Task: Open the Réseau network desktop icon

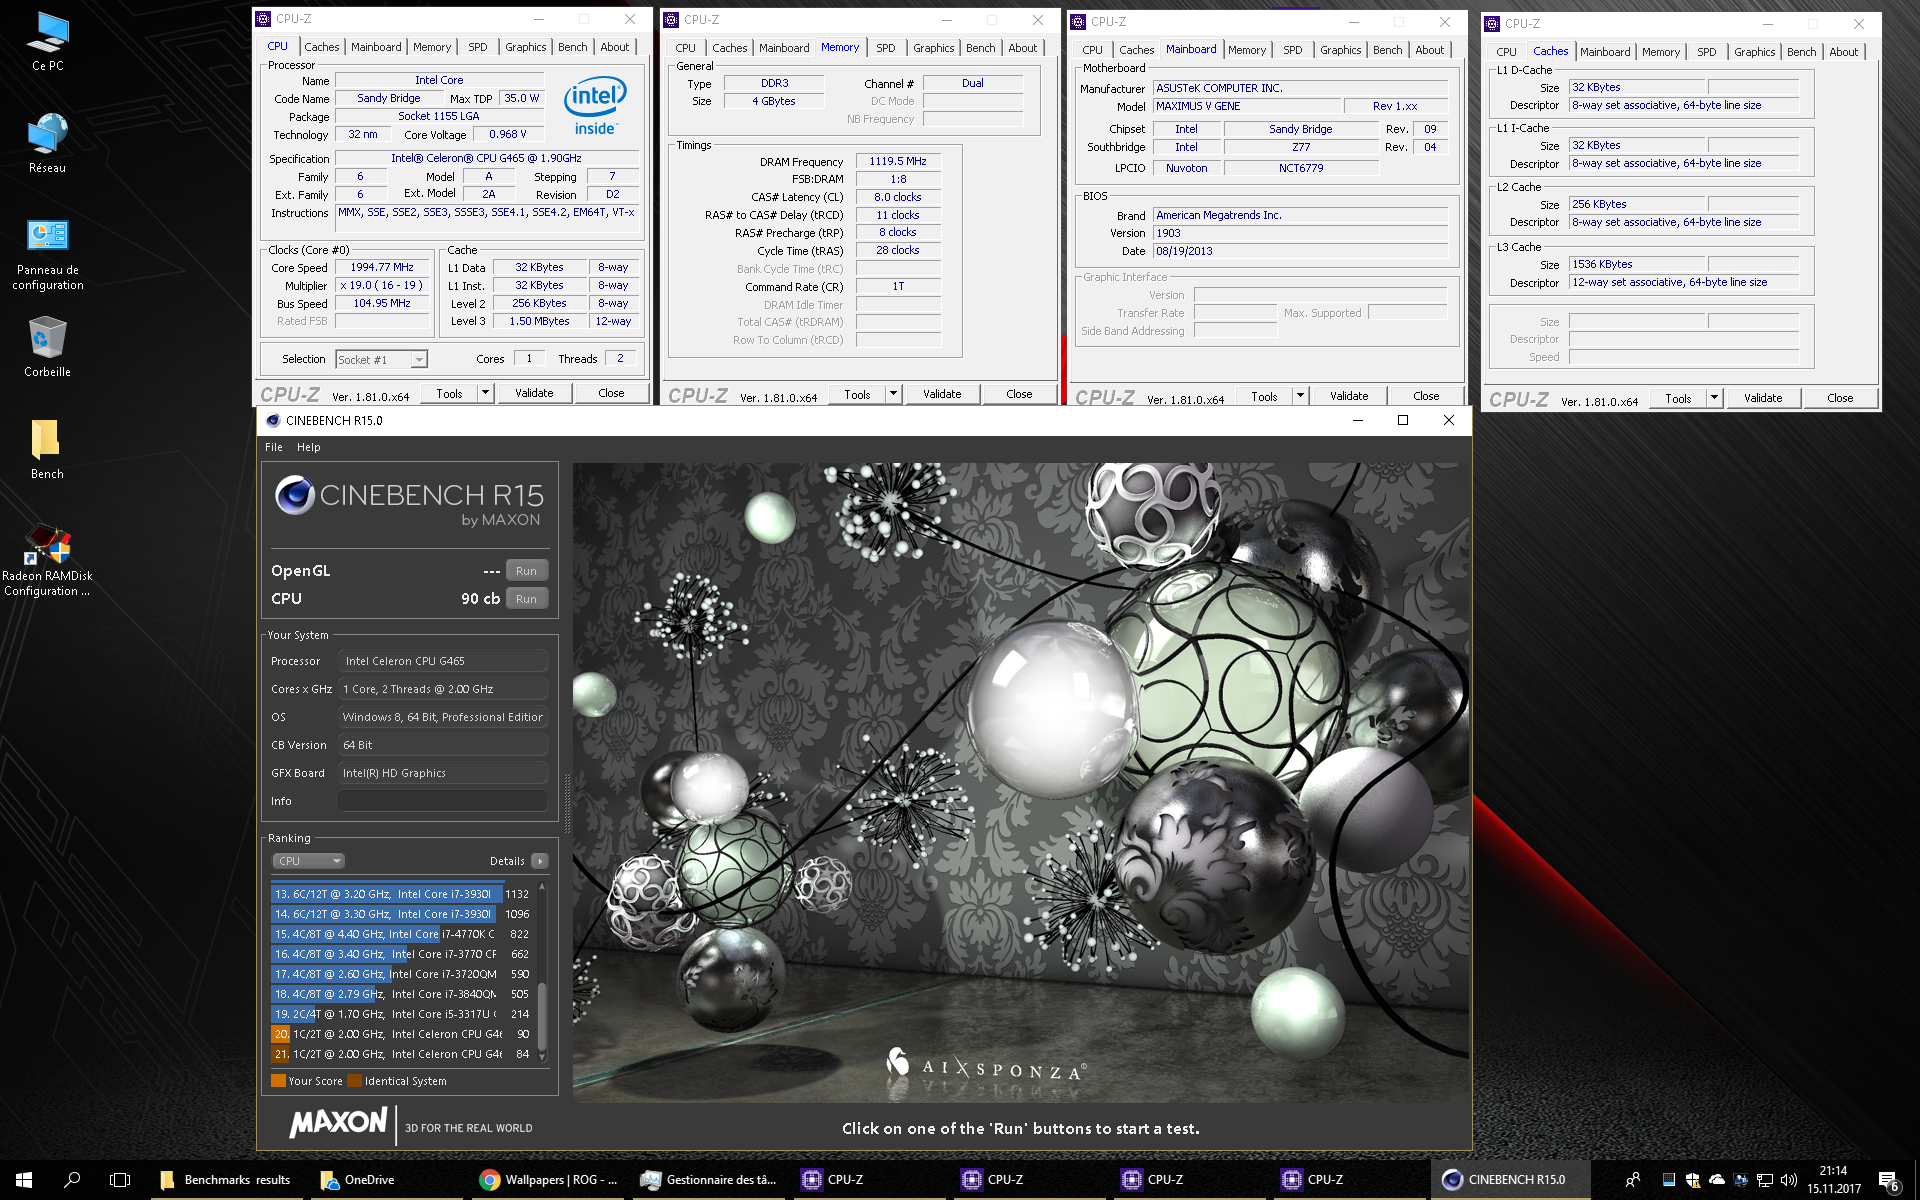Action: point(47,143)
